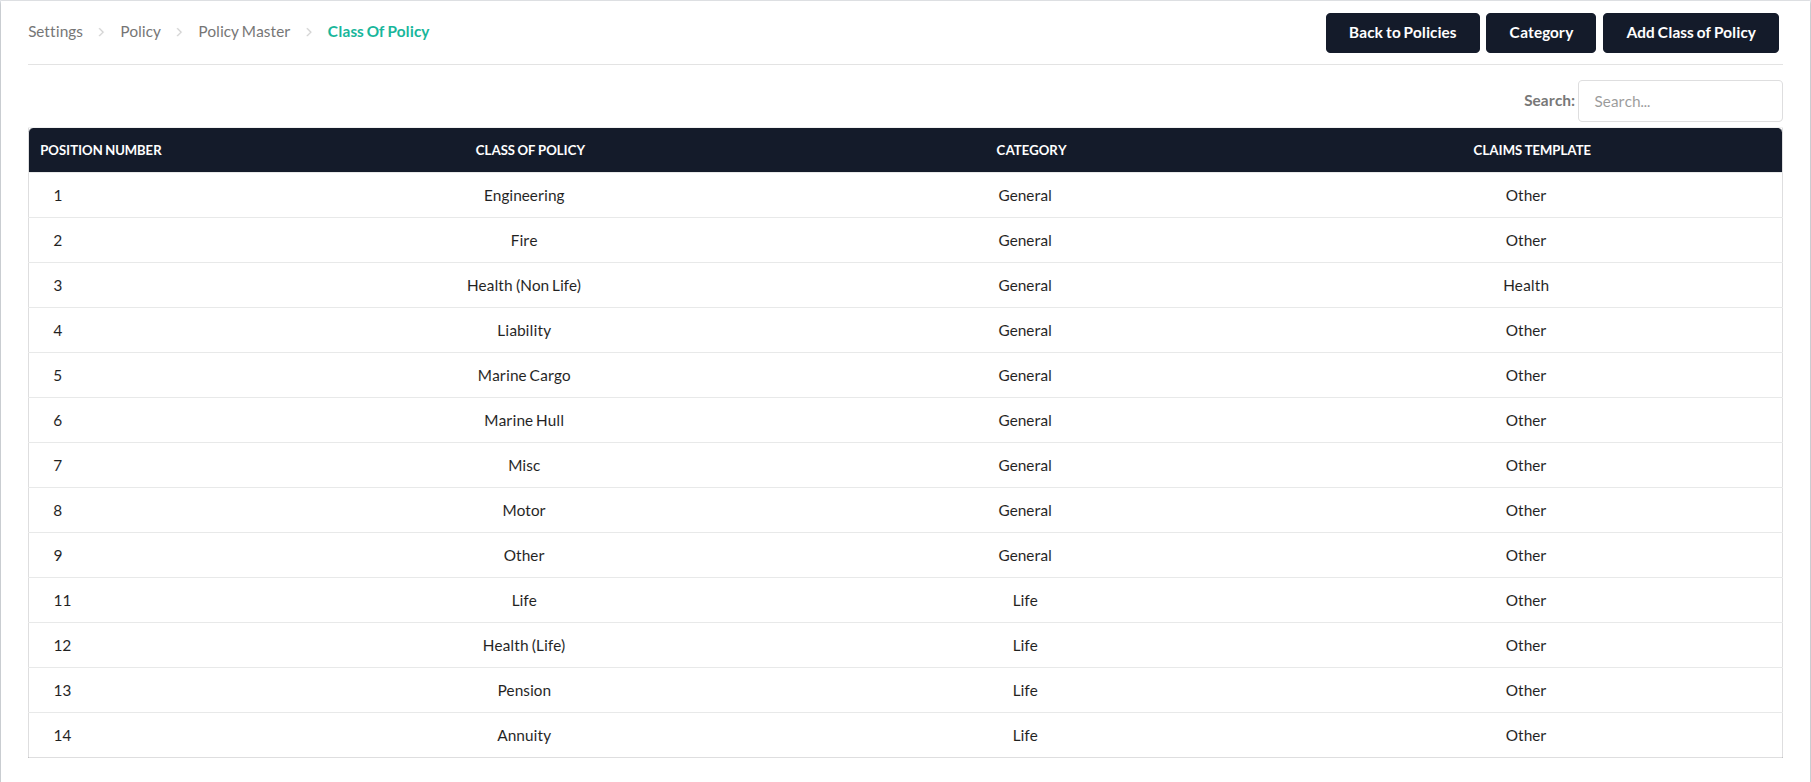The width and height of the screenshot is (1811, 782).
Task: Click Health claims template cell
Action: pos(1525,286)
